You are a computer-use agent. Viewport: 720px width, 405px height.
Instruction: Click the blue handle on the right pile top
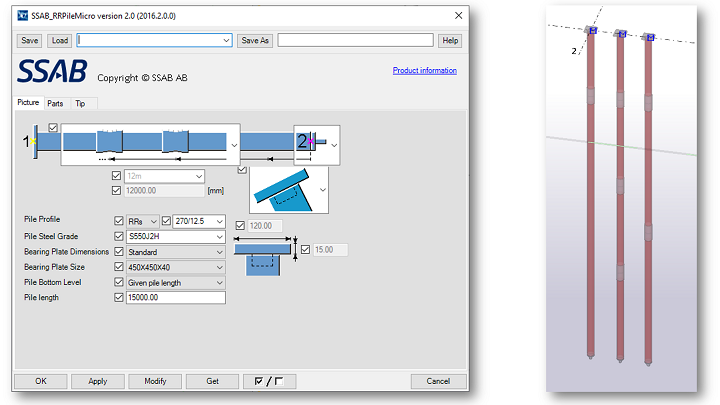tap(650, 38)
